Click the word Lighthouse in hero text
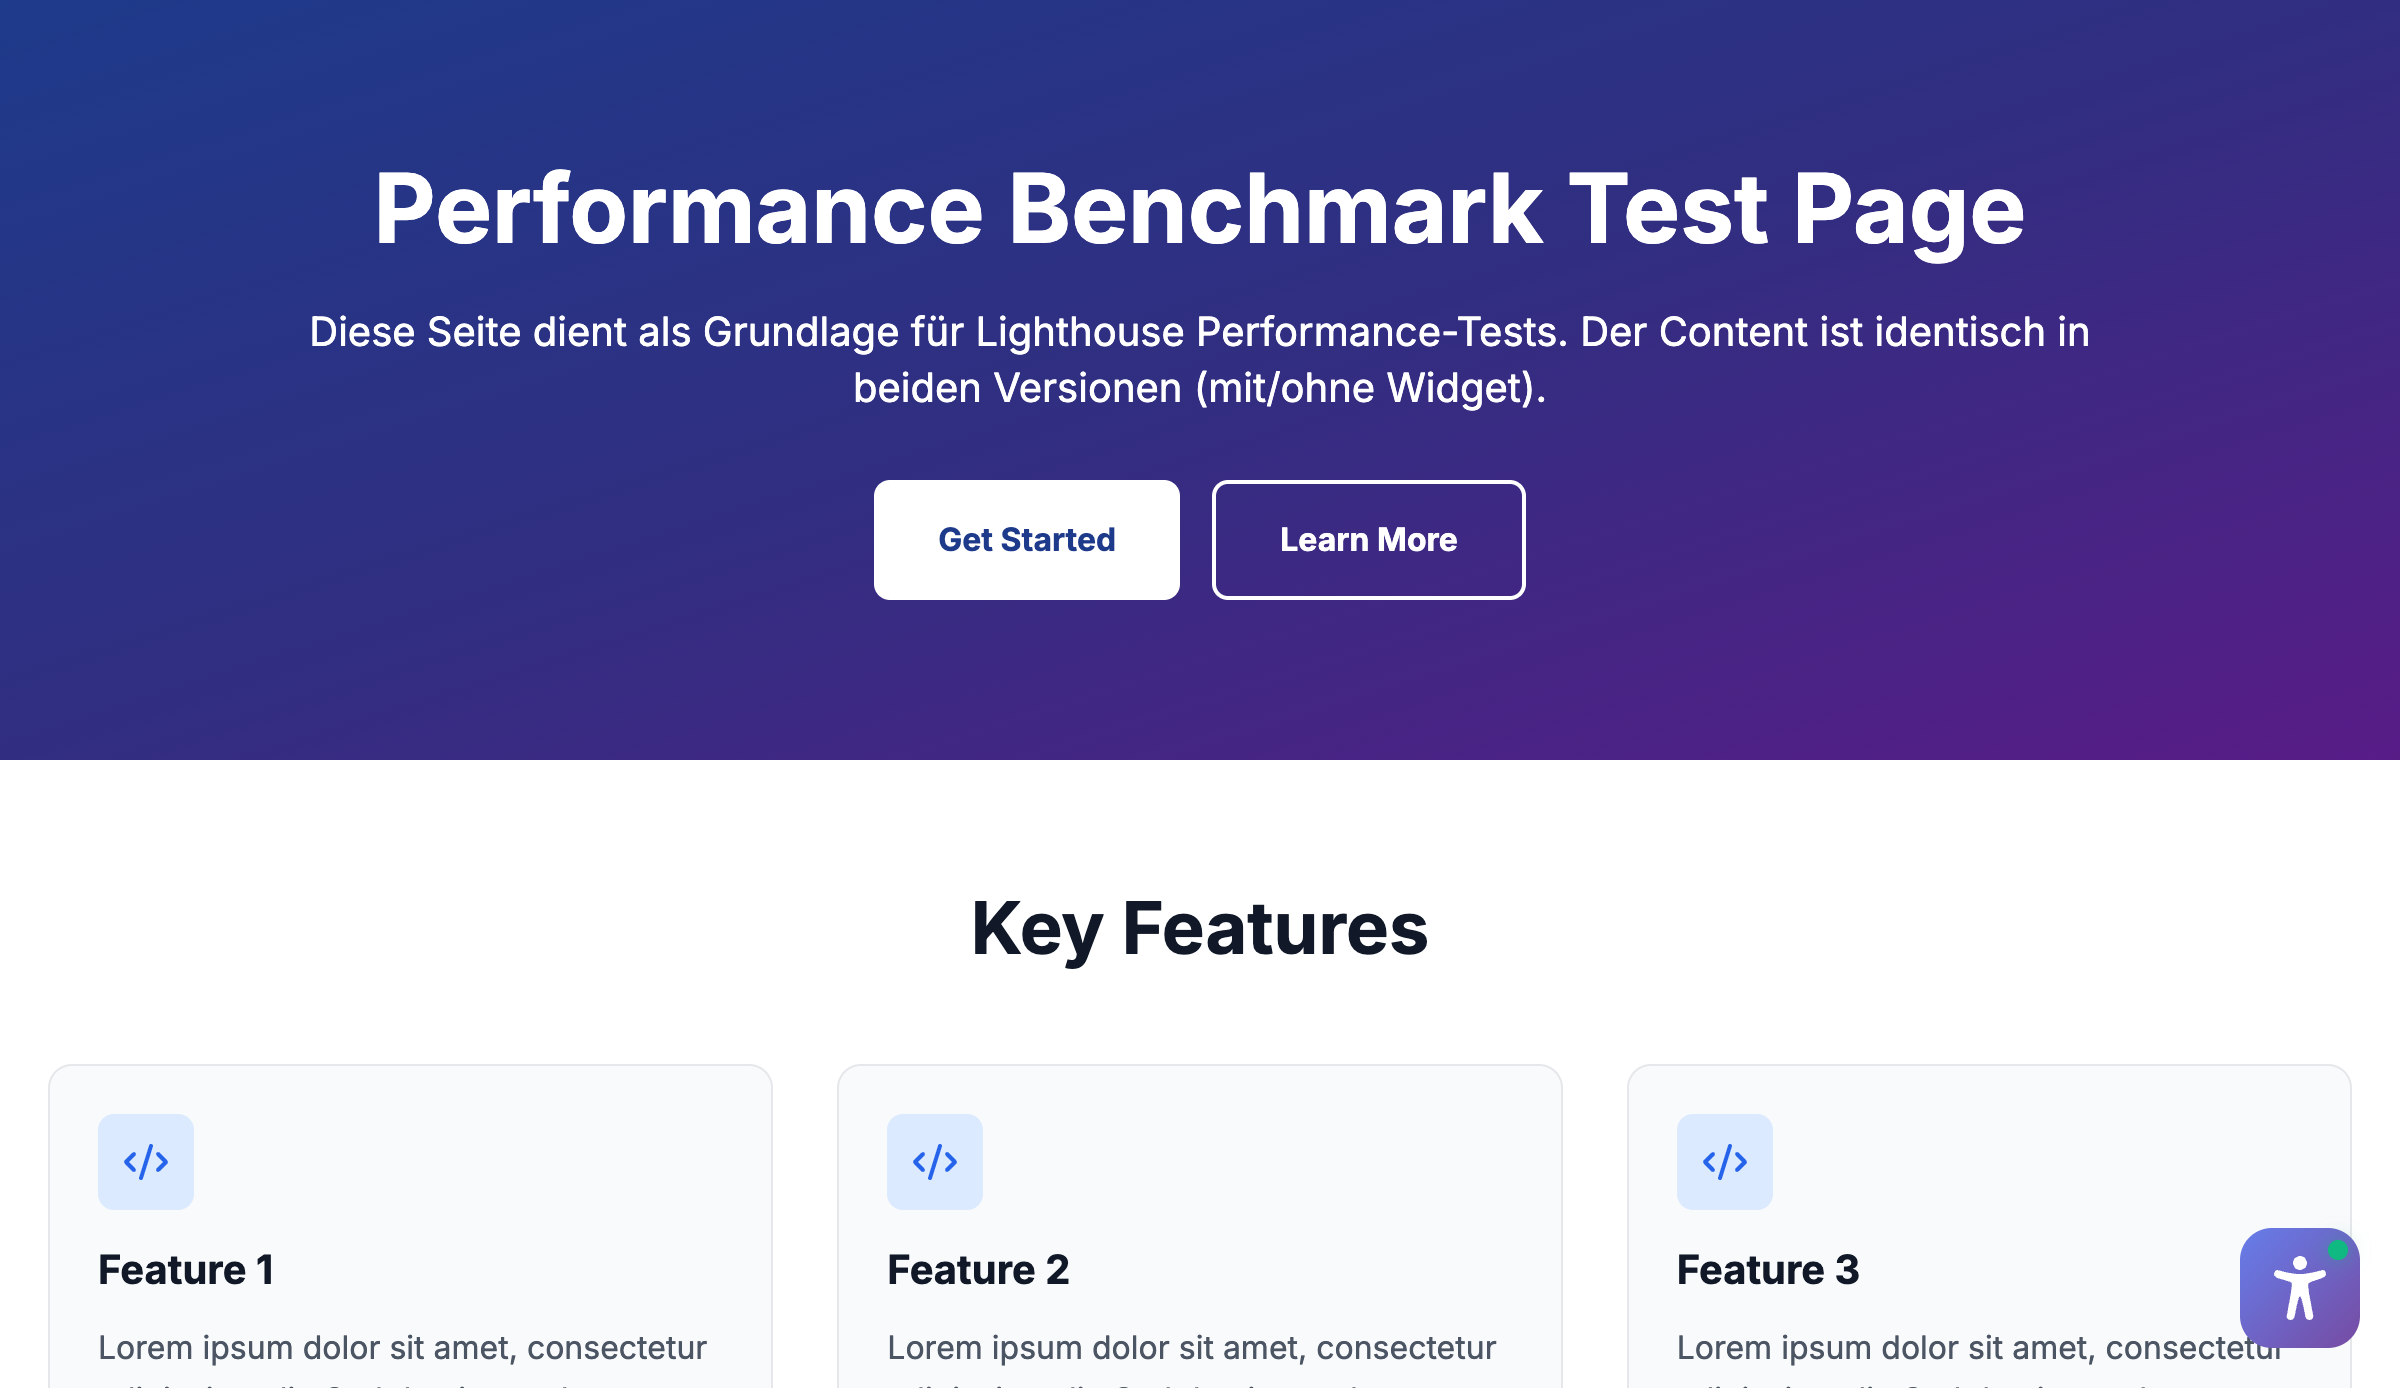 1079,332
